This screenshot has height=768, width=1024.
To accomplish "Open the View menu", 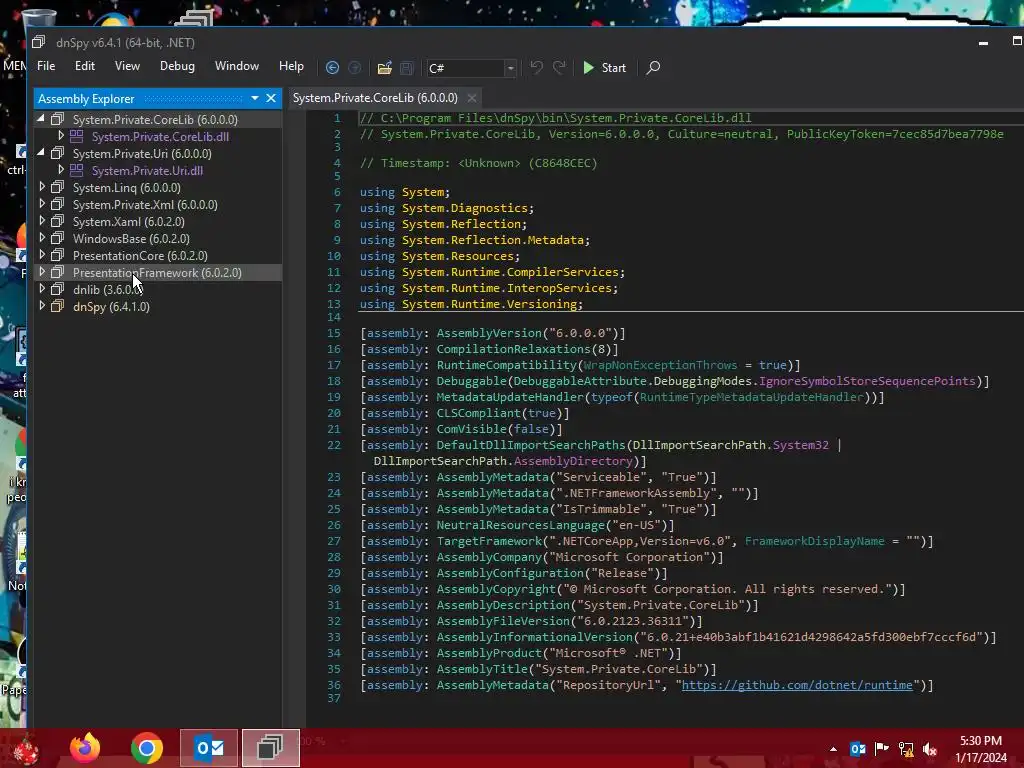I will 127,66.
